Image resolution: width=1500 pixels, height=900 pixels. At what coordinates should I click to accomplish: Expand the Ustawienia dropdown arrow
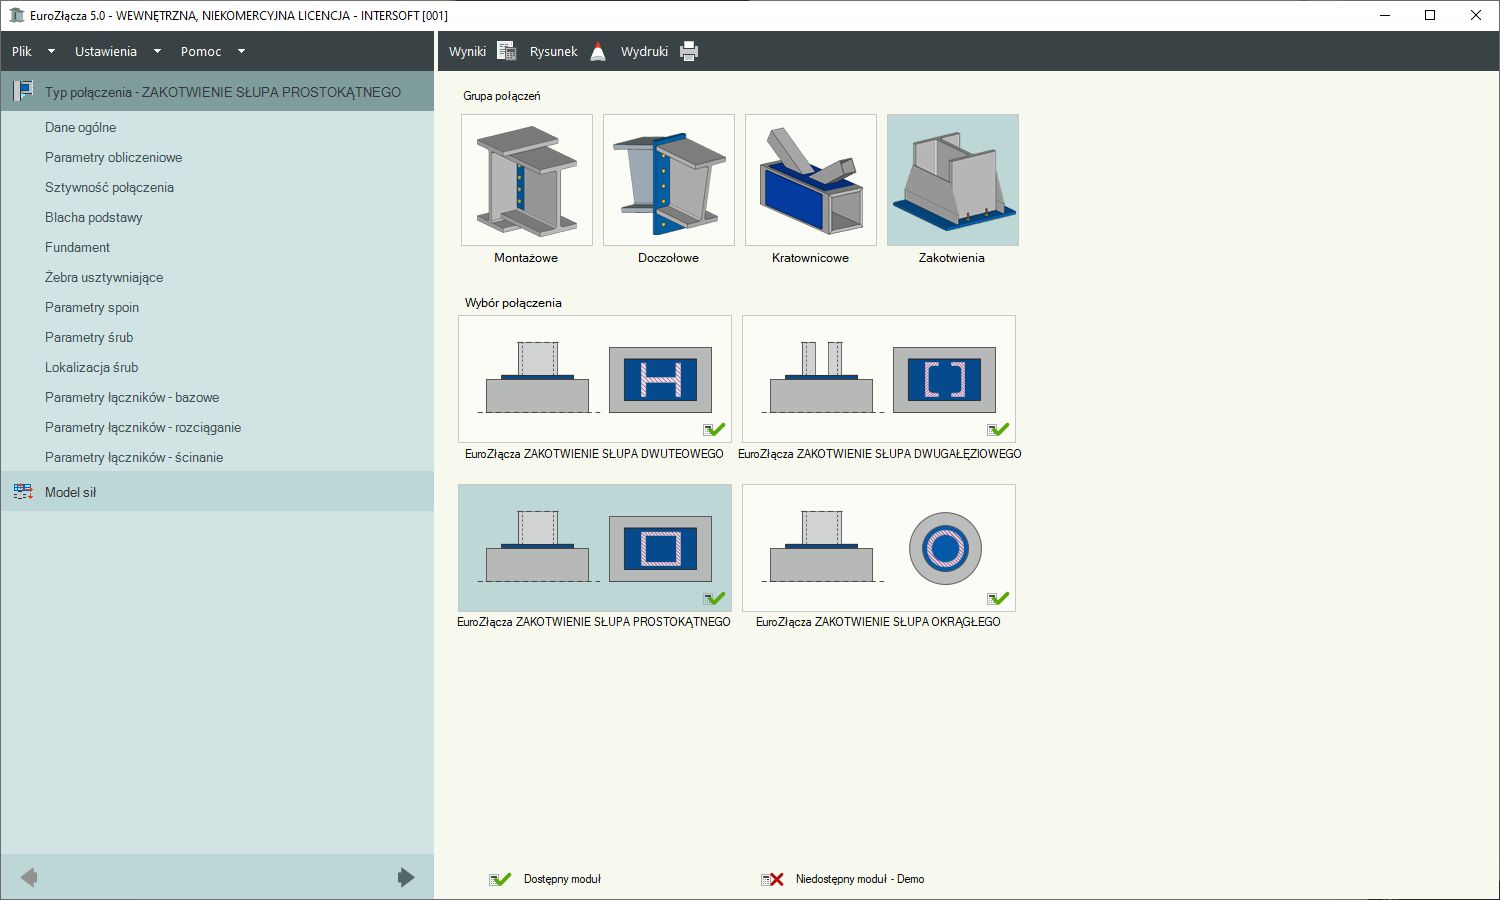click(x=157, y=51)
